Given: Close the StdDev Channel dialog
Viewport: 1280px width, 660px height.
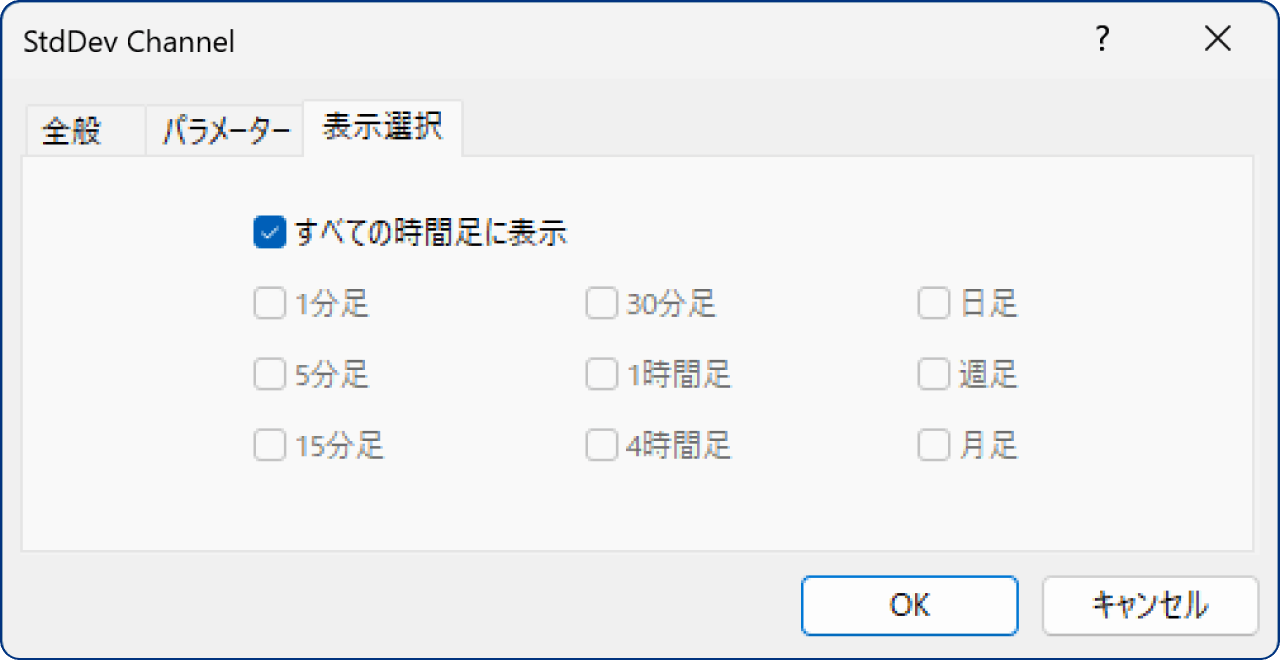Looking at the screenshot, I should click(1217, 40).
